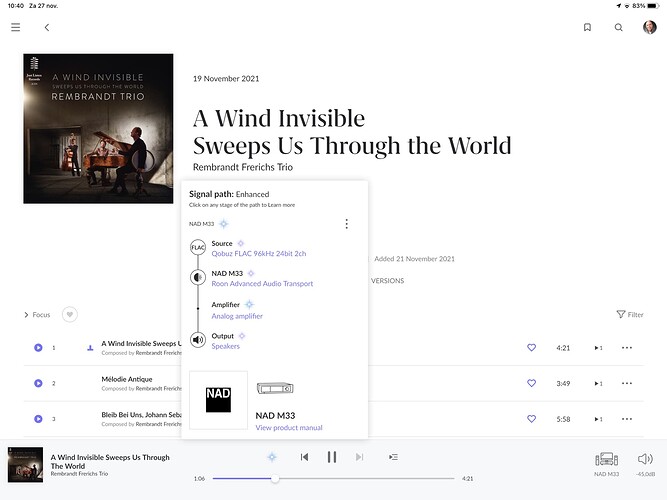Image resolution: width=667 pixels, height=500 pixels.
Task: Click the playback progress slider handle
Action: pos(275,478)
